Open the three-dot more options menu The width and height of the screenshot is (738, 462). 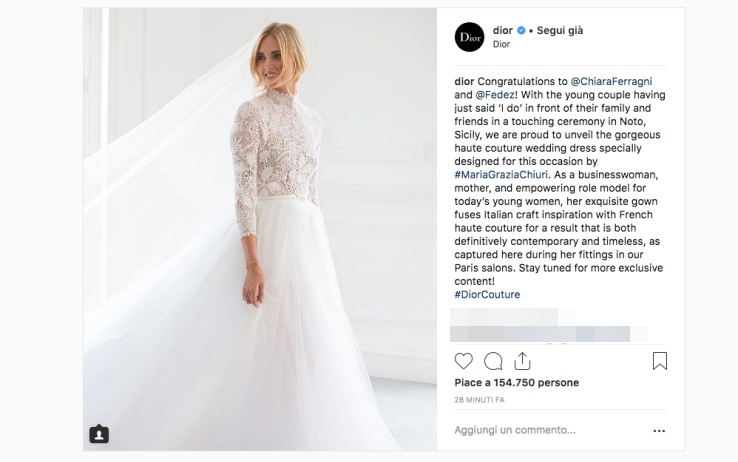659,430
